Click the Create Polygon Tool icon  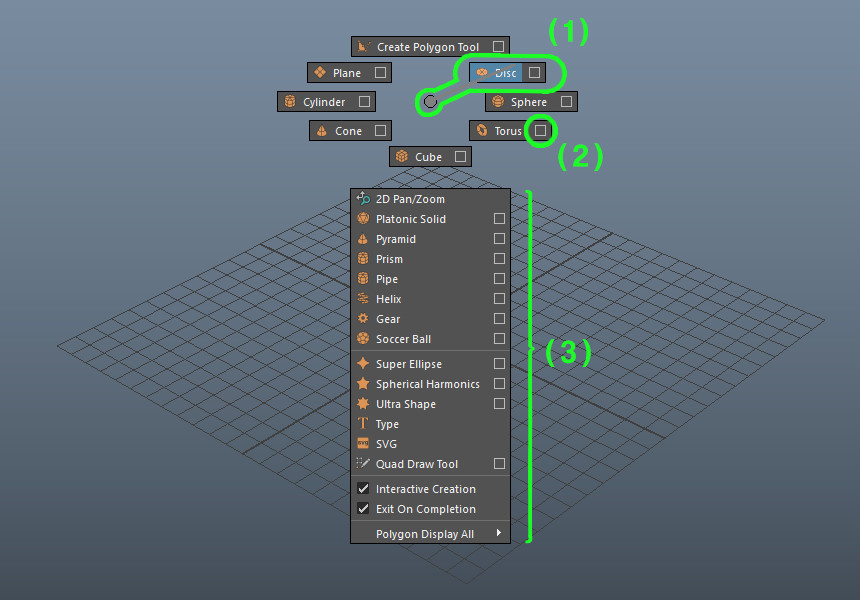(x=363, y=47)
